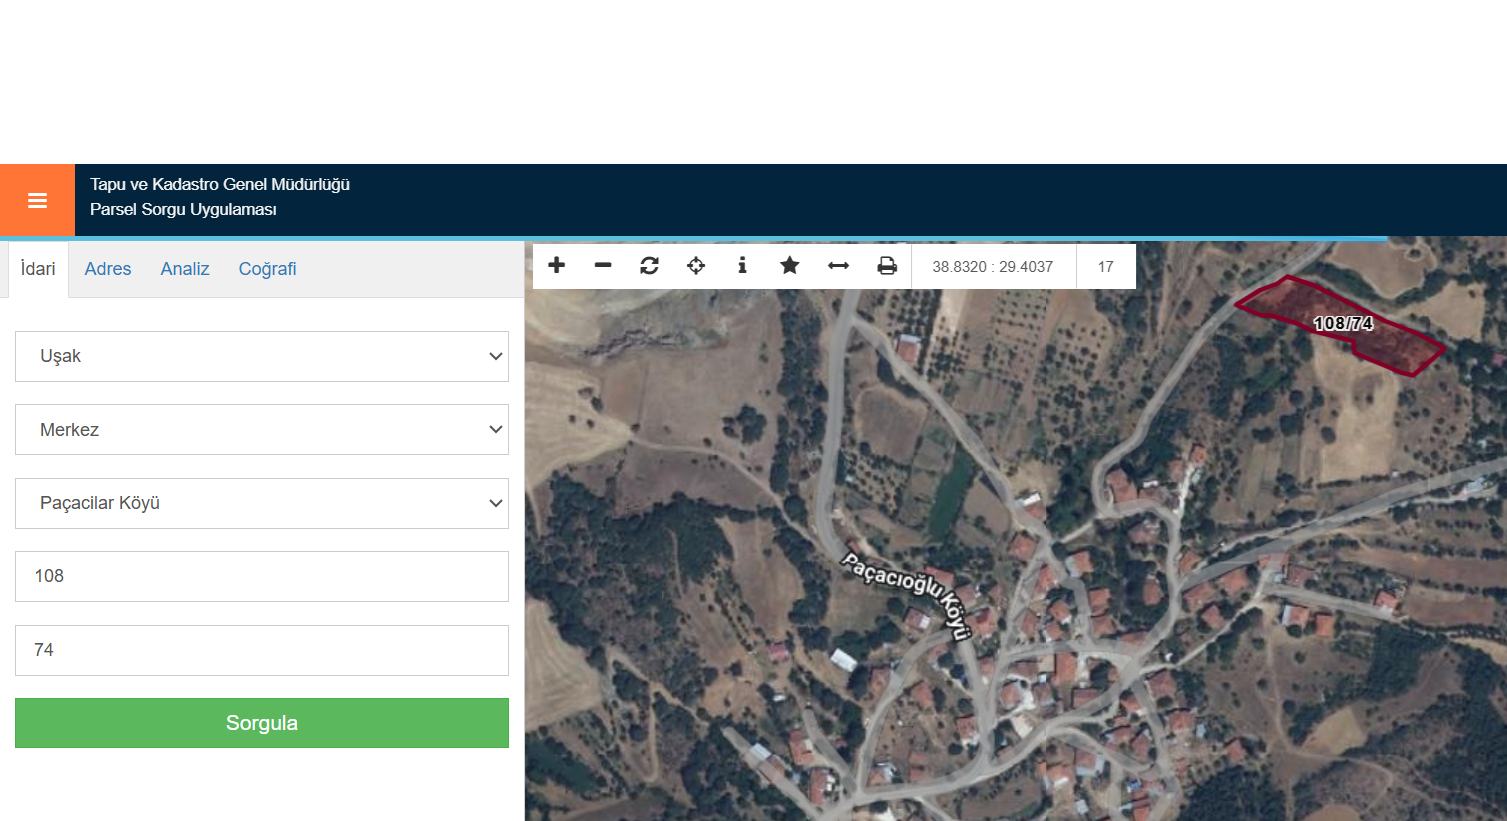
Task: Open the info tool icon
Action: [742, 265]
